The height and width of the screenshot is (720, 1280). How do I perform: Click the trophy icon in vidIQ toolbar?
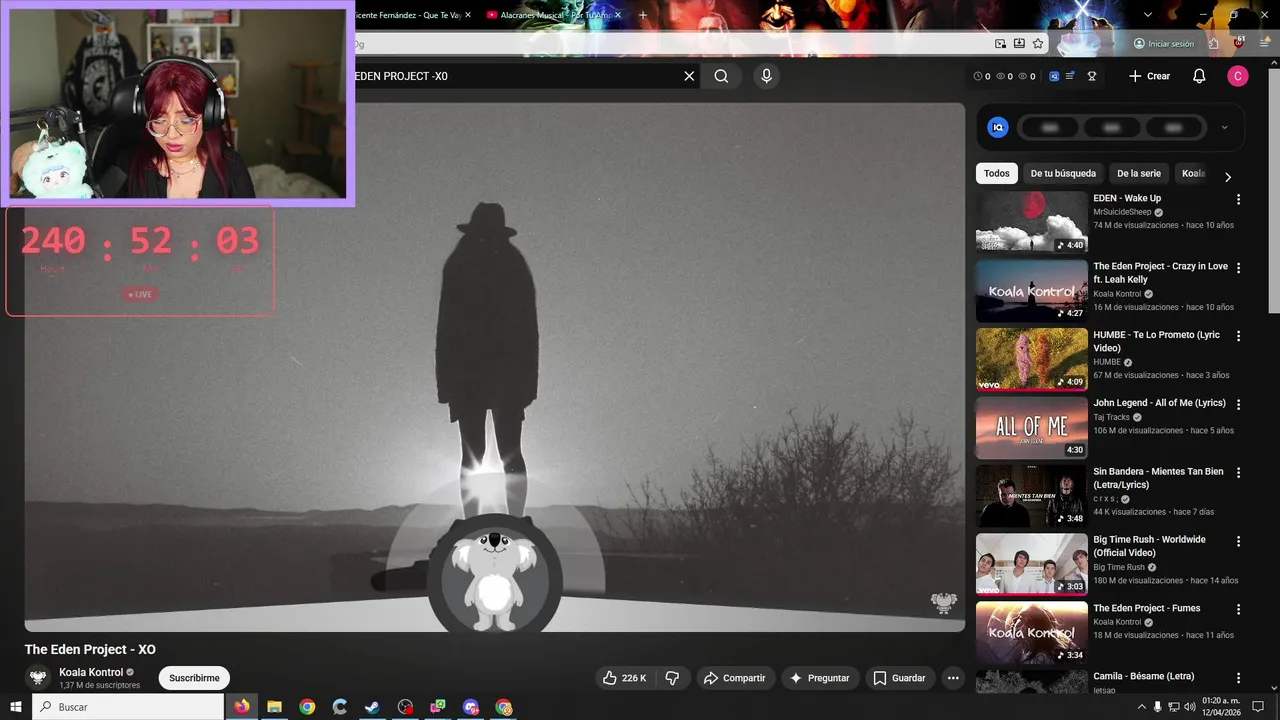click(1092, 76)
